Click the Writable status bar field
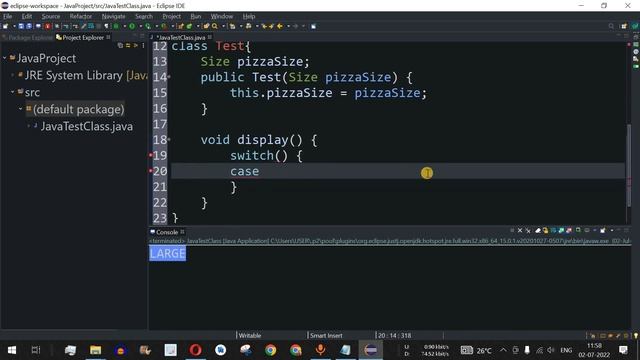 pyautogui.click(x=250, y=336)
